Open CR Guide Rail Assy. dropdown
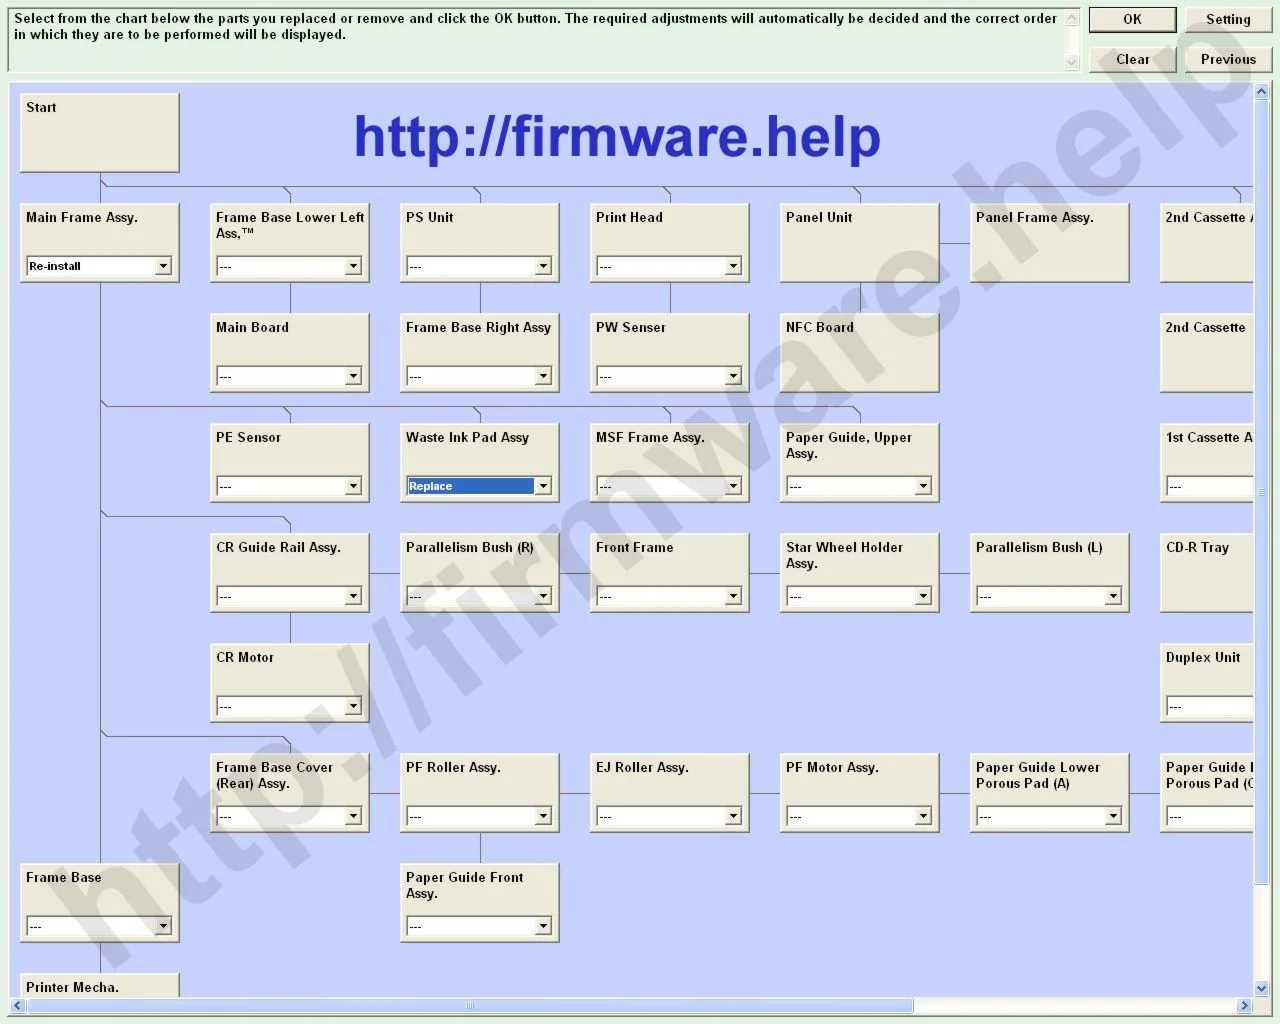 click(289, 596)
